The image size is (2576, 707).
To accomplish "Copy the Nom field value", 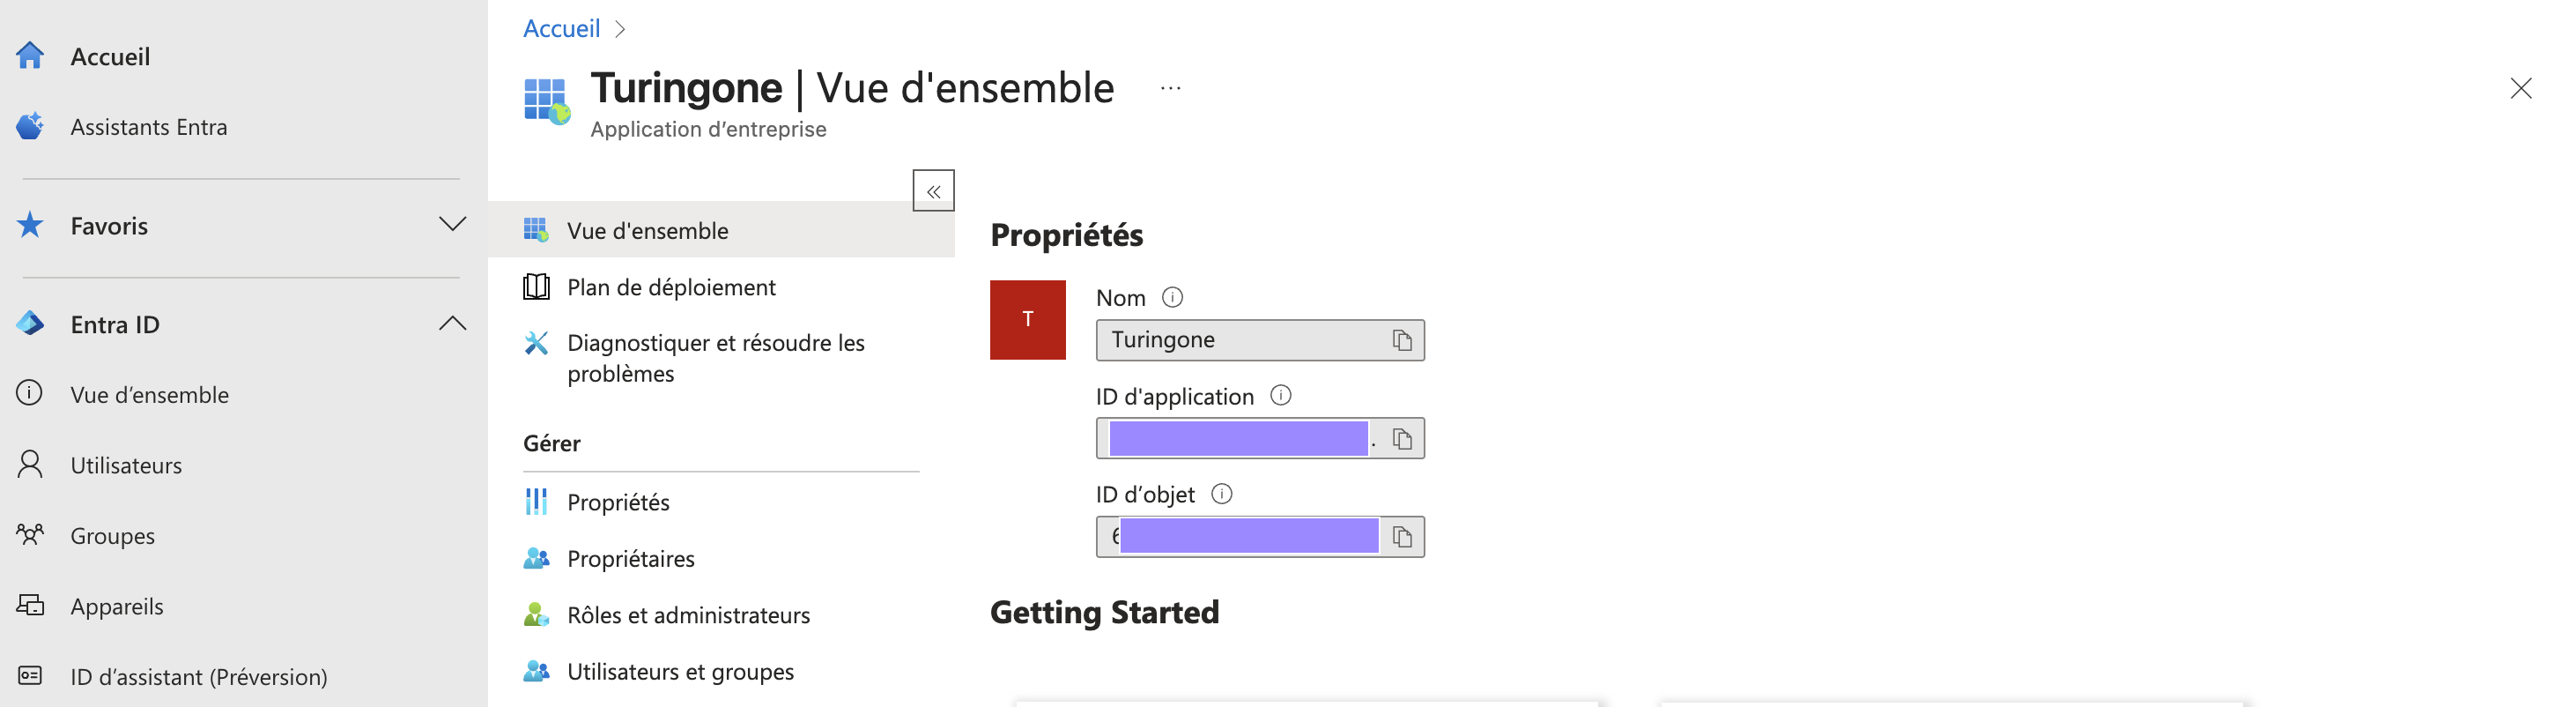I will pyautogui.click(x=1402, y=341).
